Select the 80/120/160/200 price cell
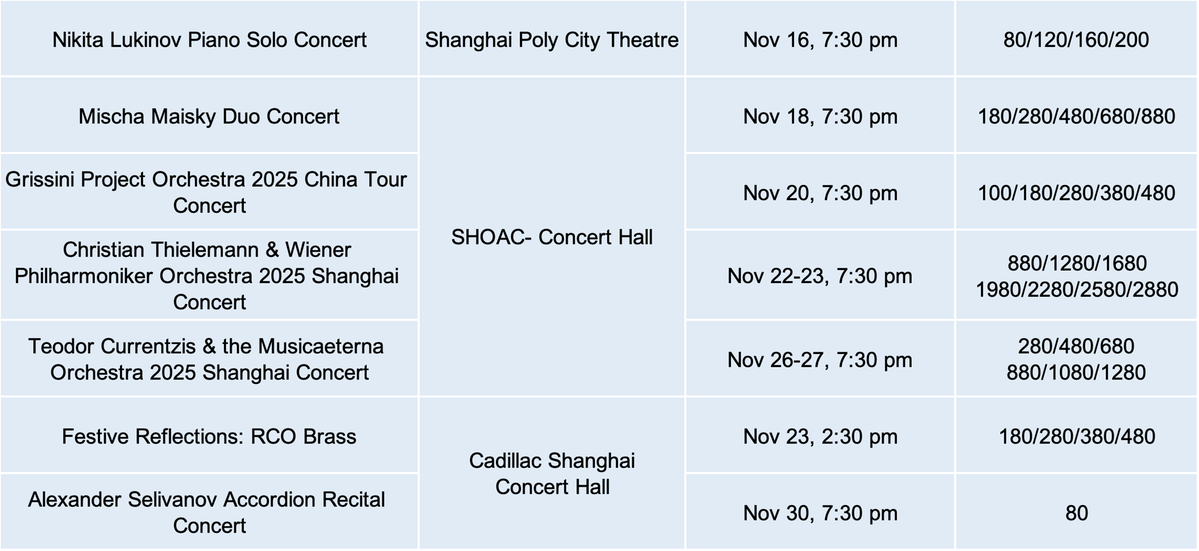 [1075, 41]
